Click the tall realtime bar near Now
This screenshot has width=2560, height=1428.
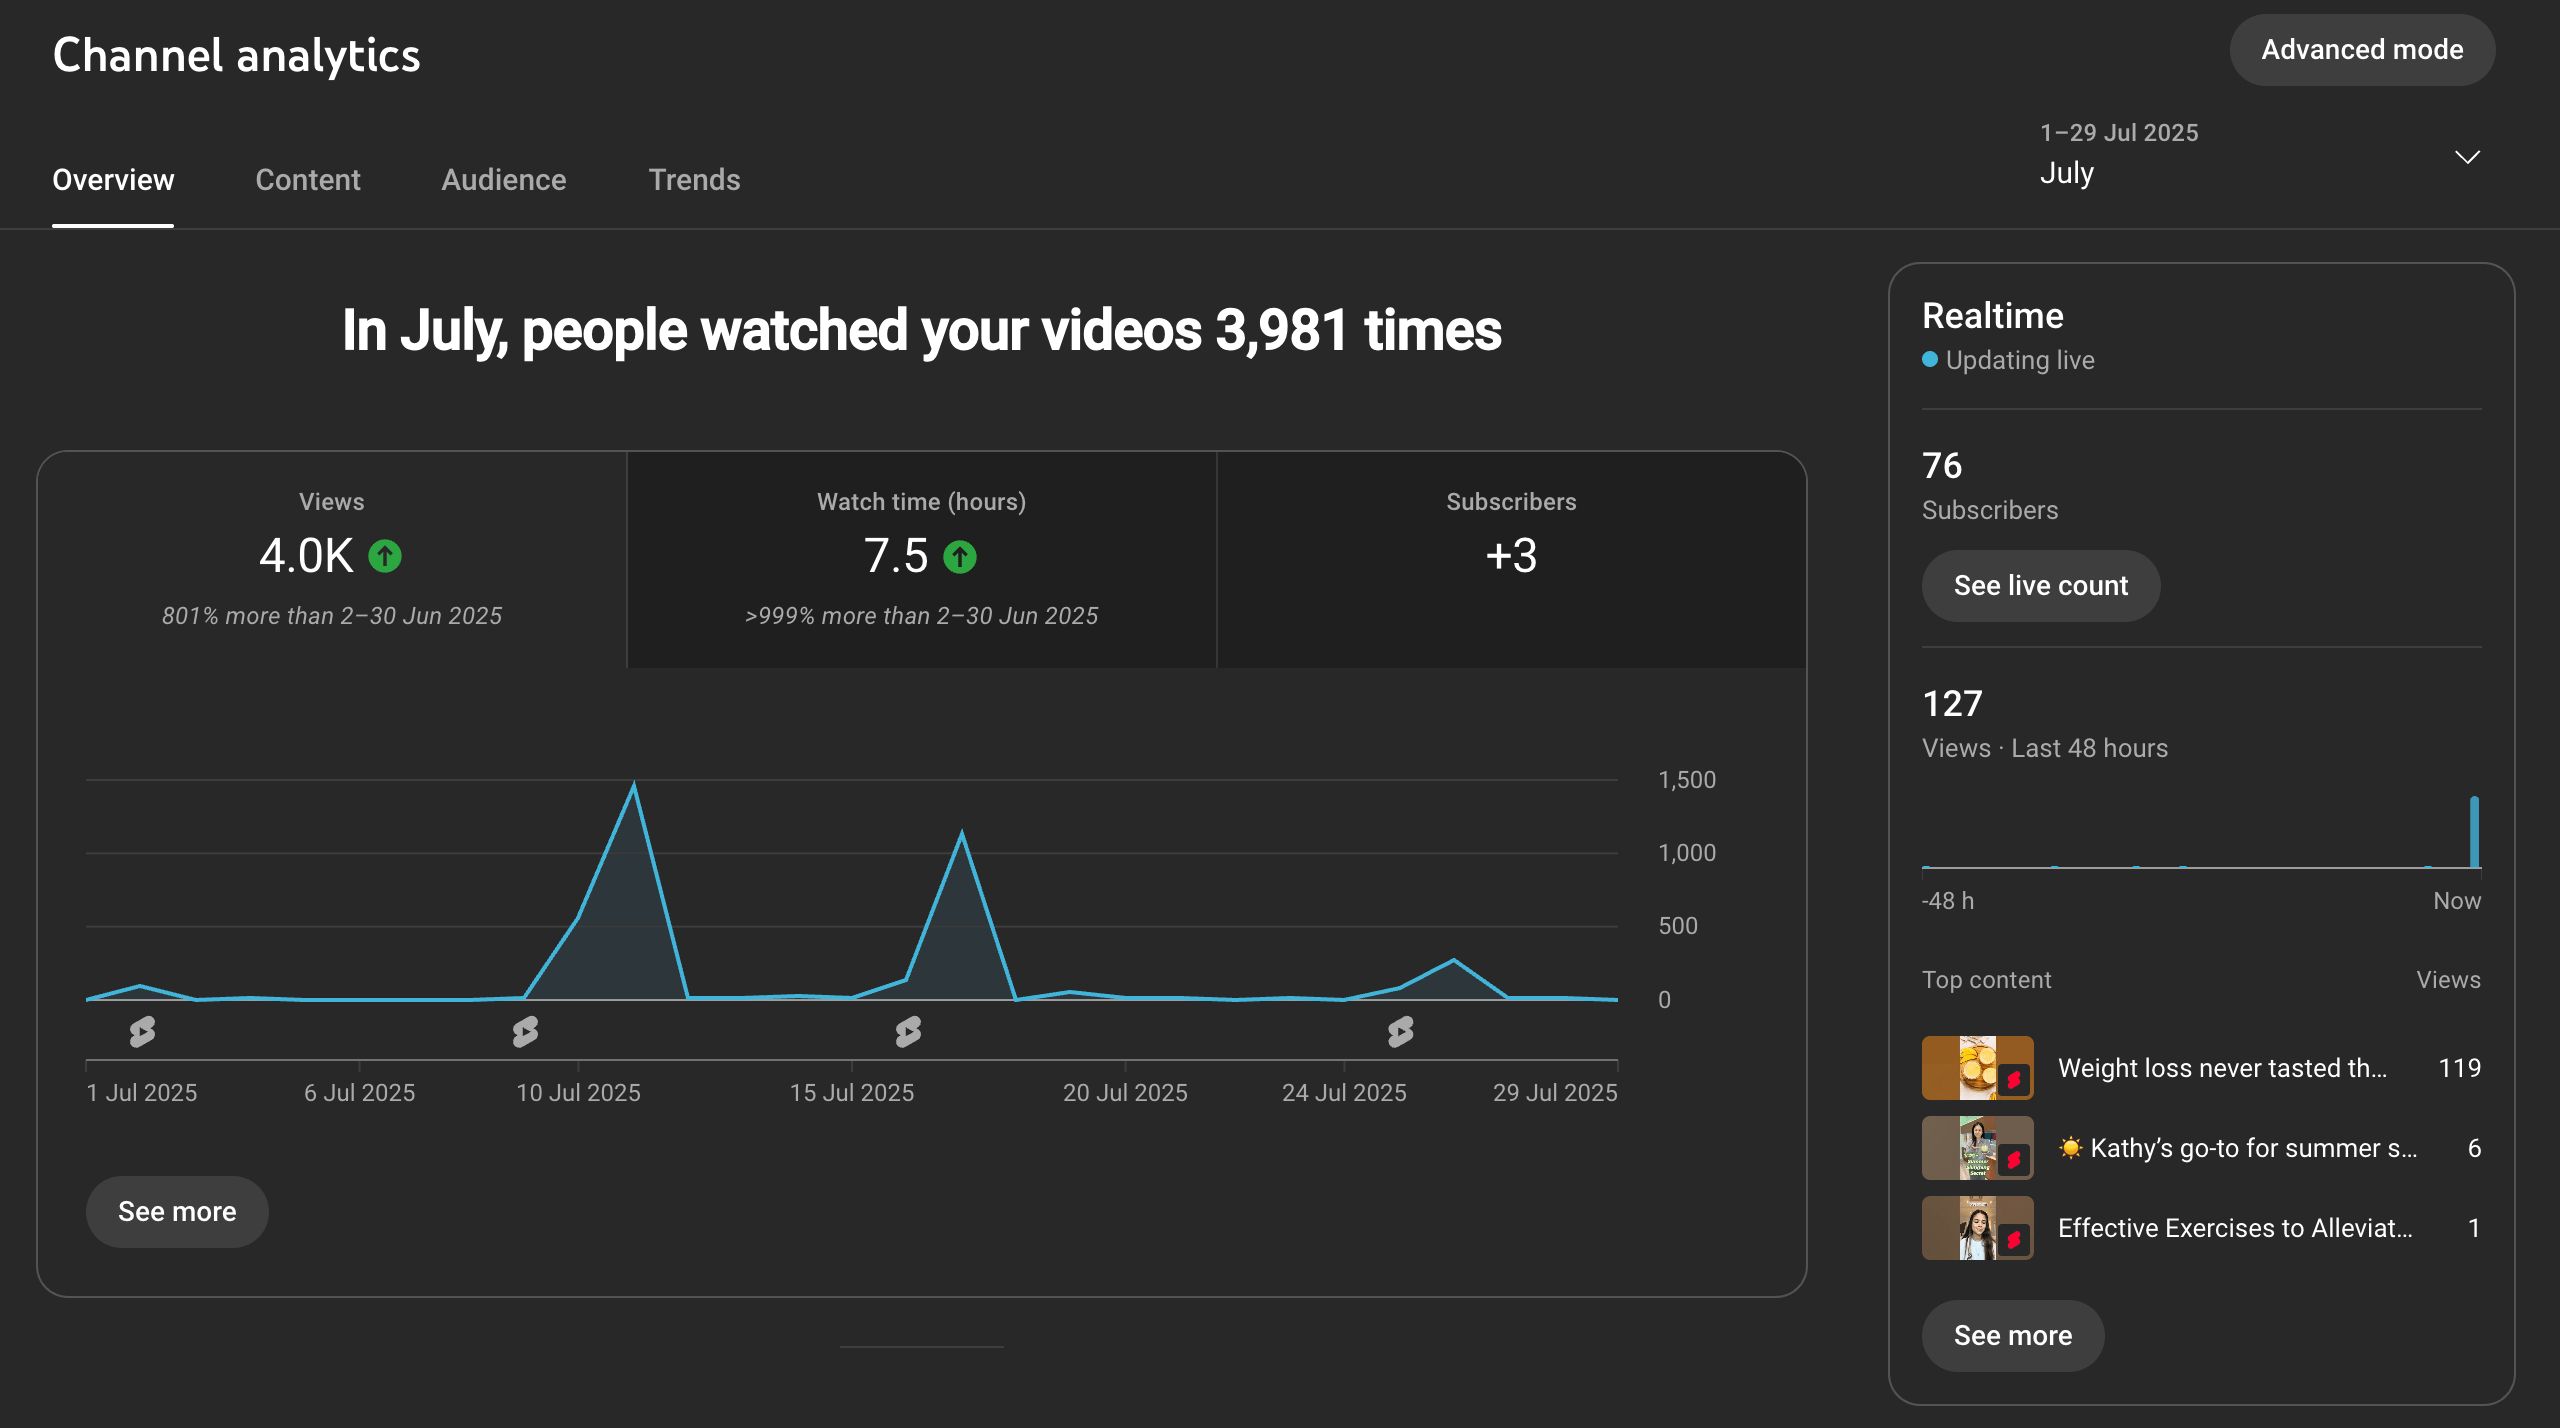(x=2474, y=832)
